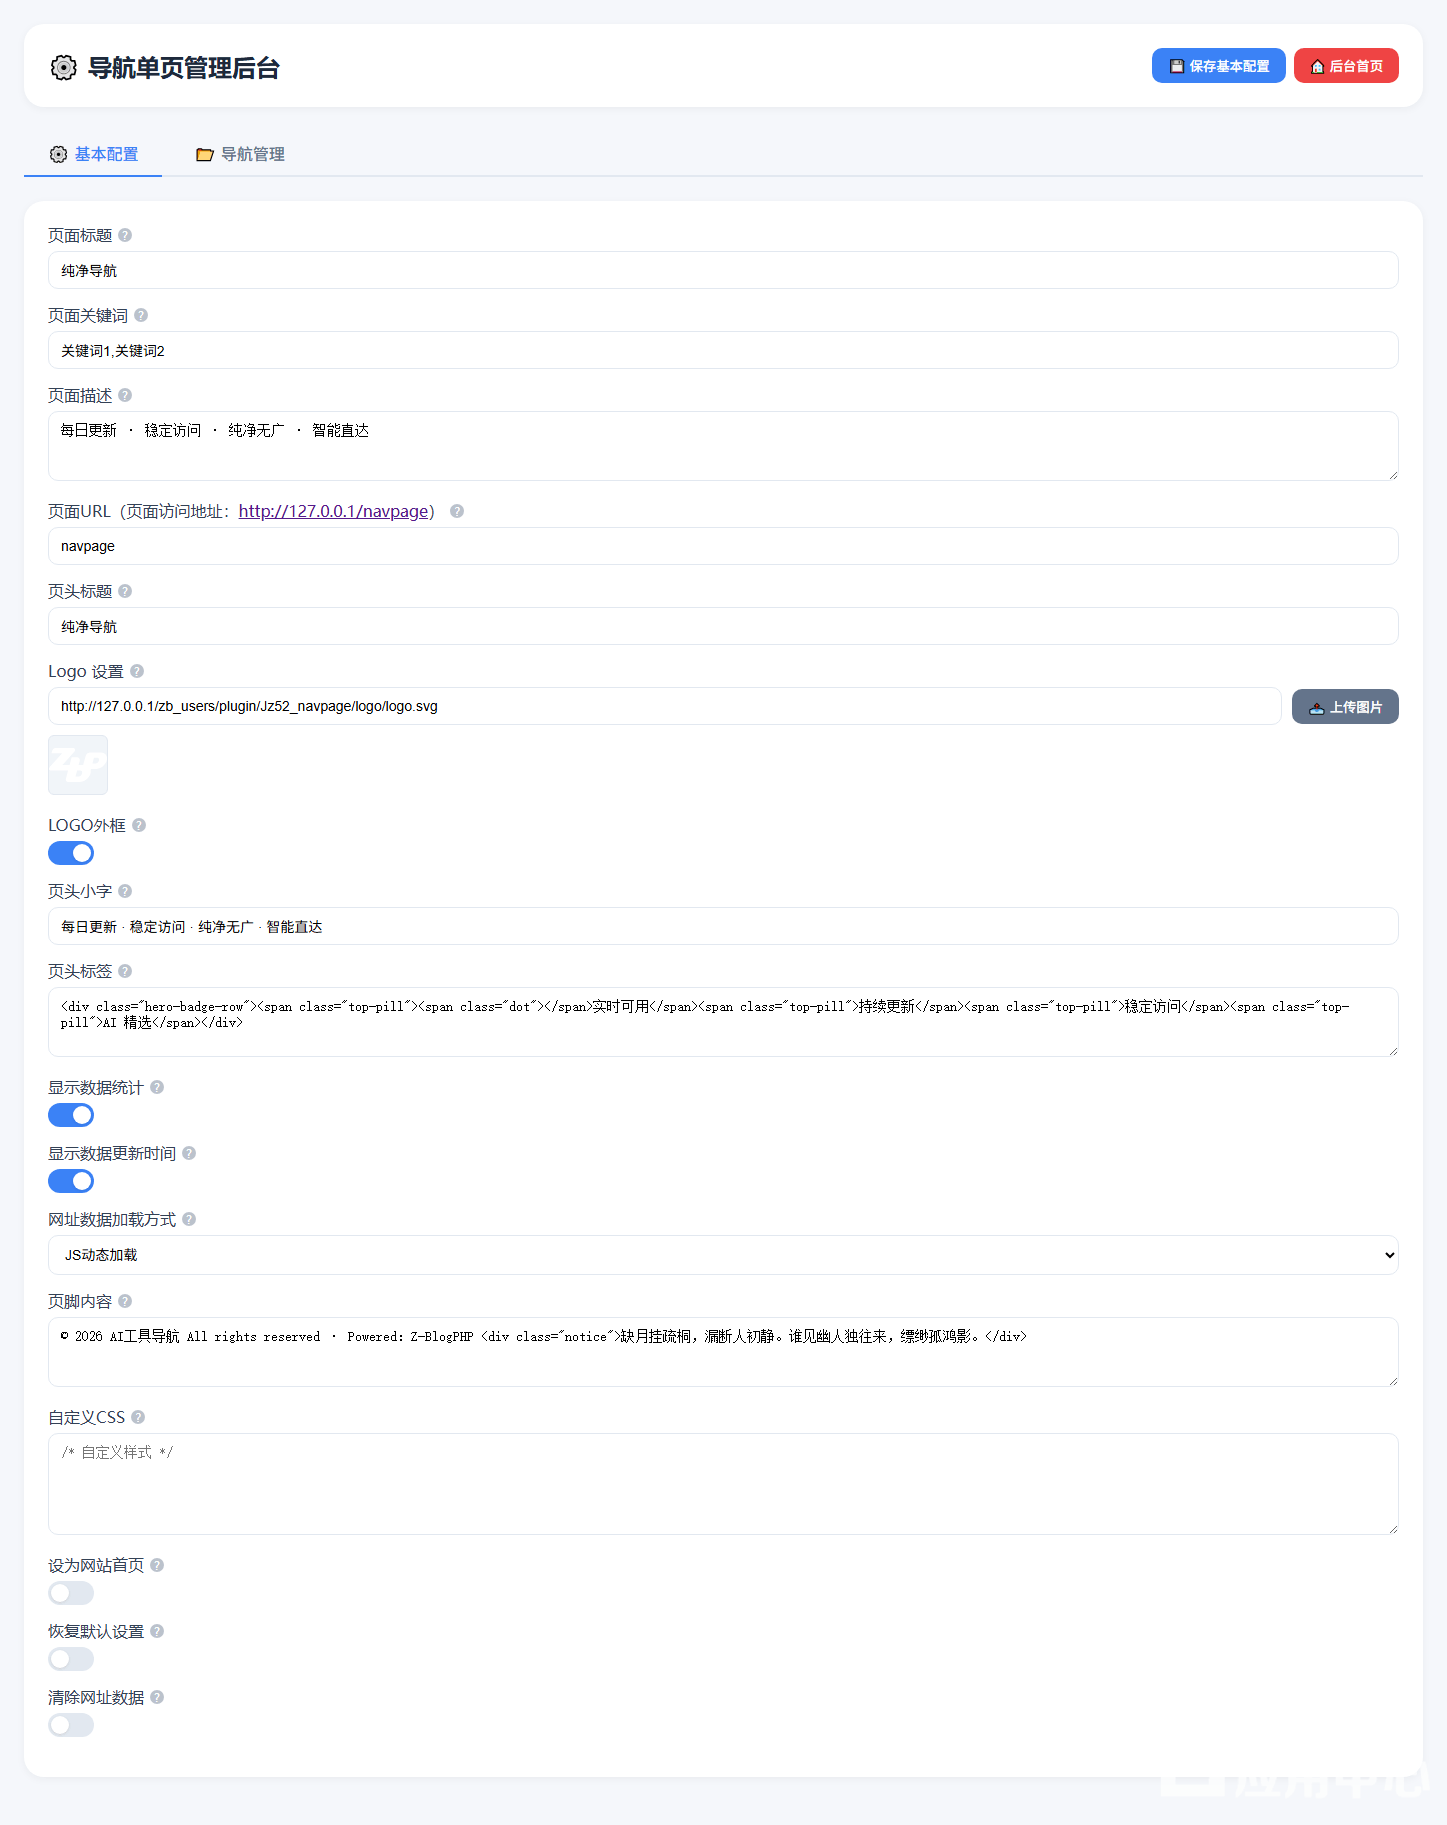Image resolution: width=1447 pixels, height=1825 pixels.
Task: Click help icon beside 自定义CSS
Action: coord(138,1417)
